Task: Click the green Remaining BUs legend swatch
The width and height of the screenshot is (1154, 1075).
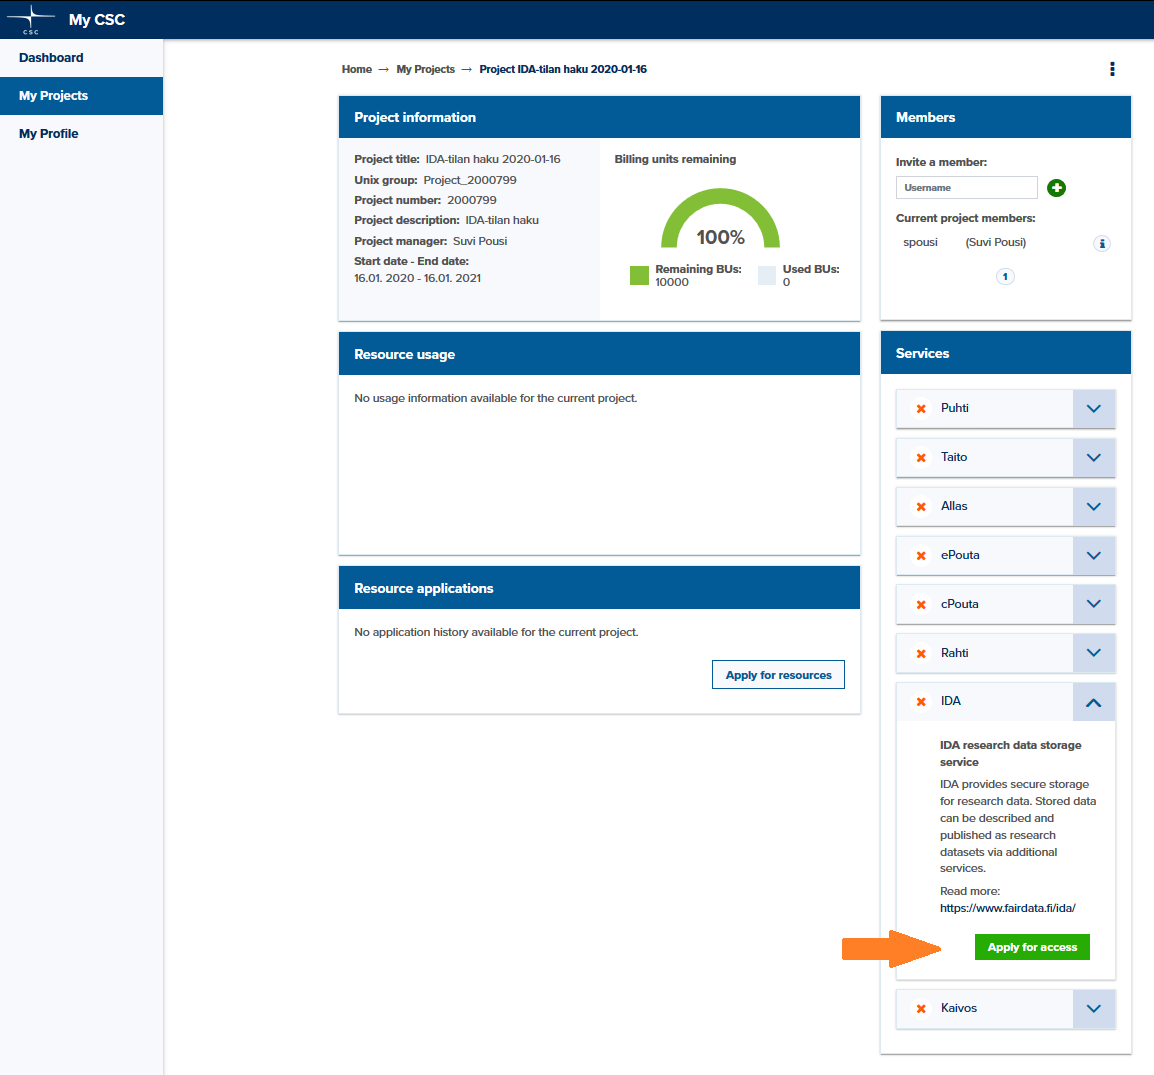Action: coord(640,275)
